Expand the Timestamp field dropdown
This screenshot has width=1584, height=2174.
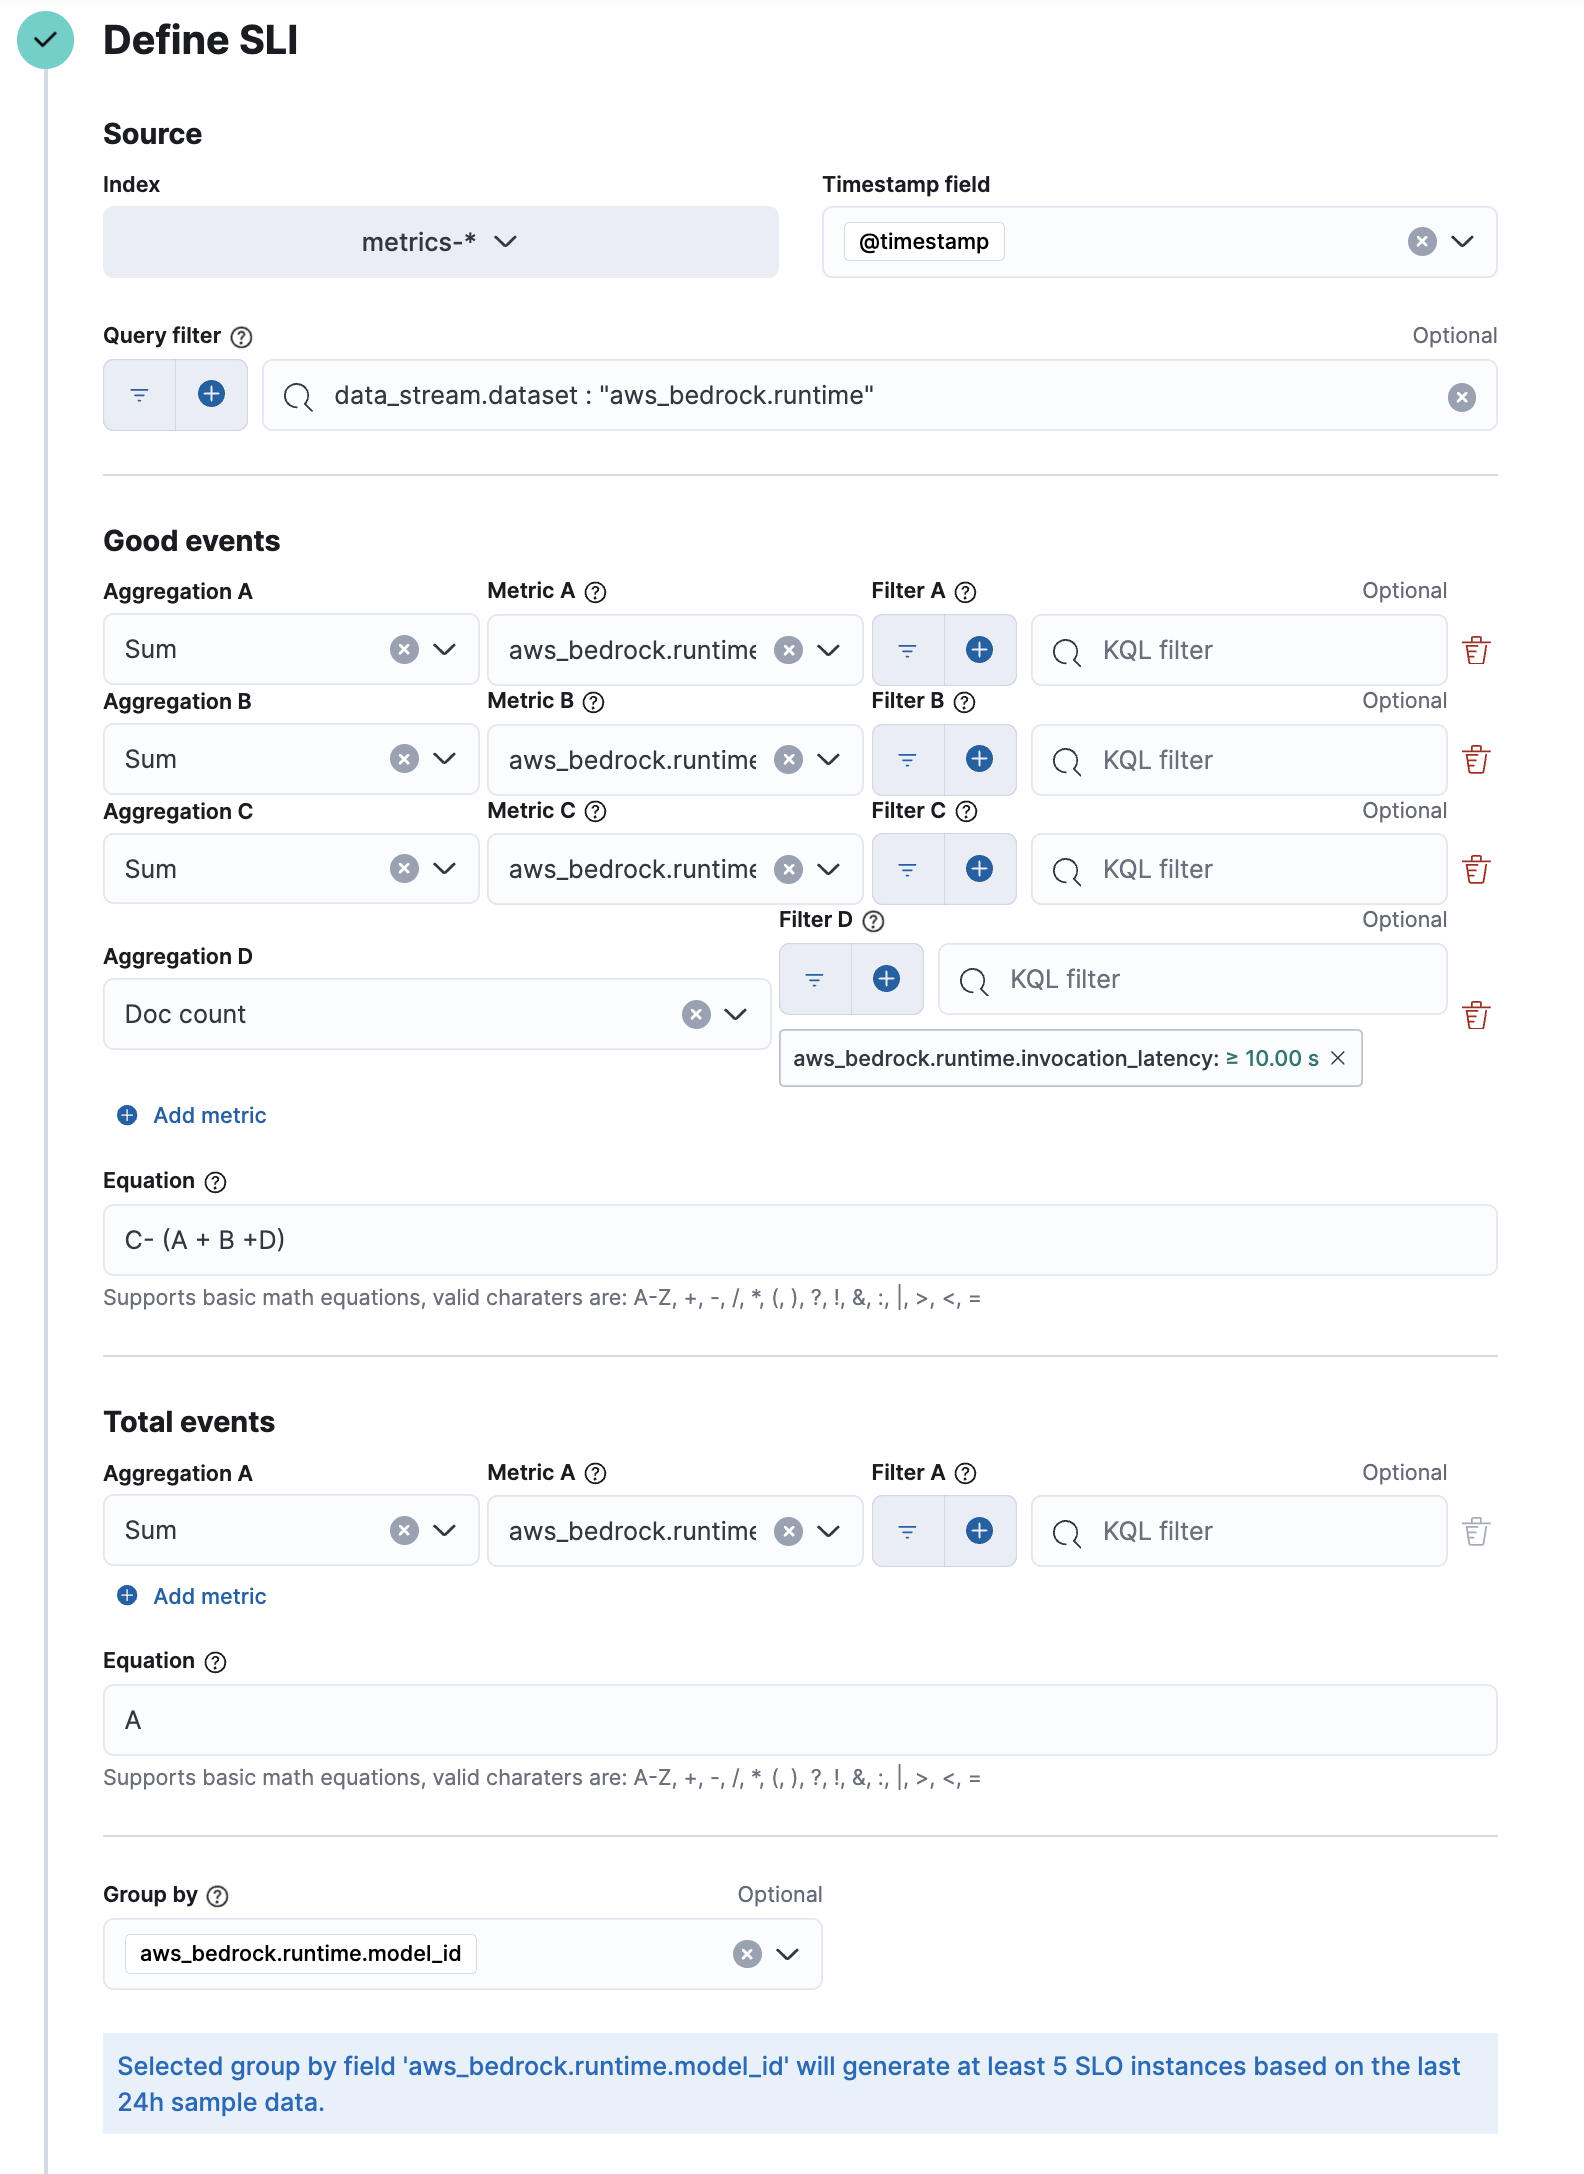[x=1462, y=242]
